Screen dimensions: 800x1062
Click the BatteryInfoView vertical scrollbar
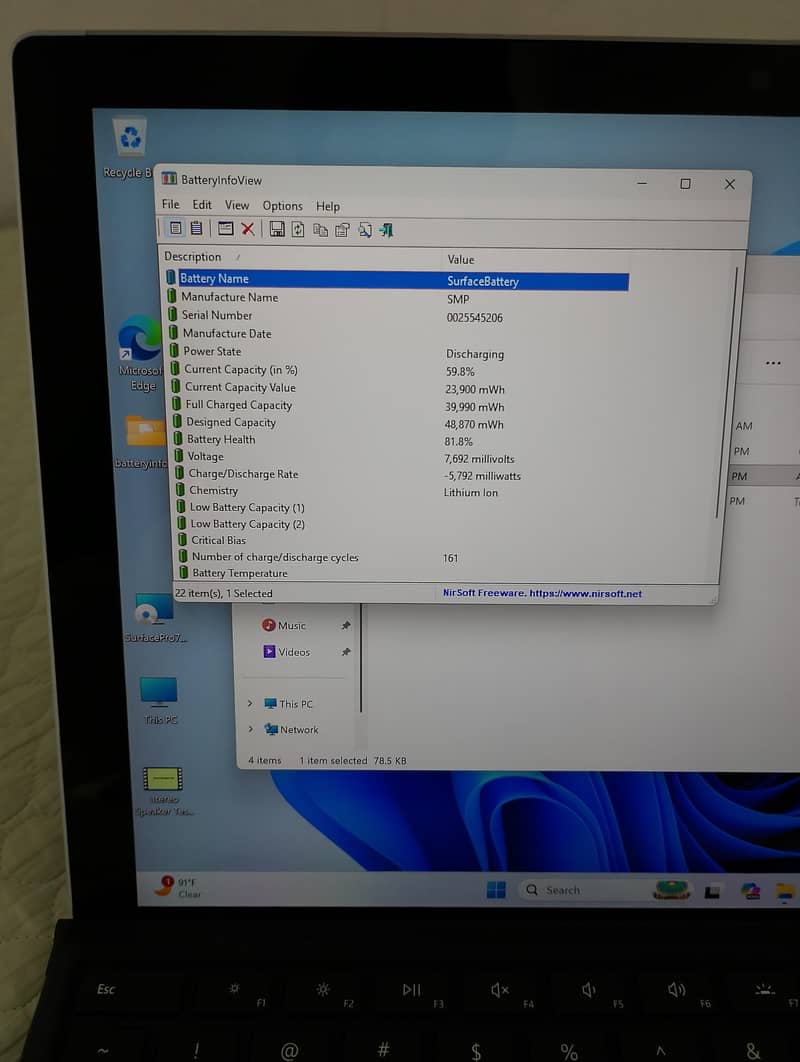[725, 393]
